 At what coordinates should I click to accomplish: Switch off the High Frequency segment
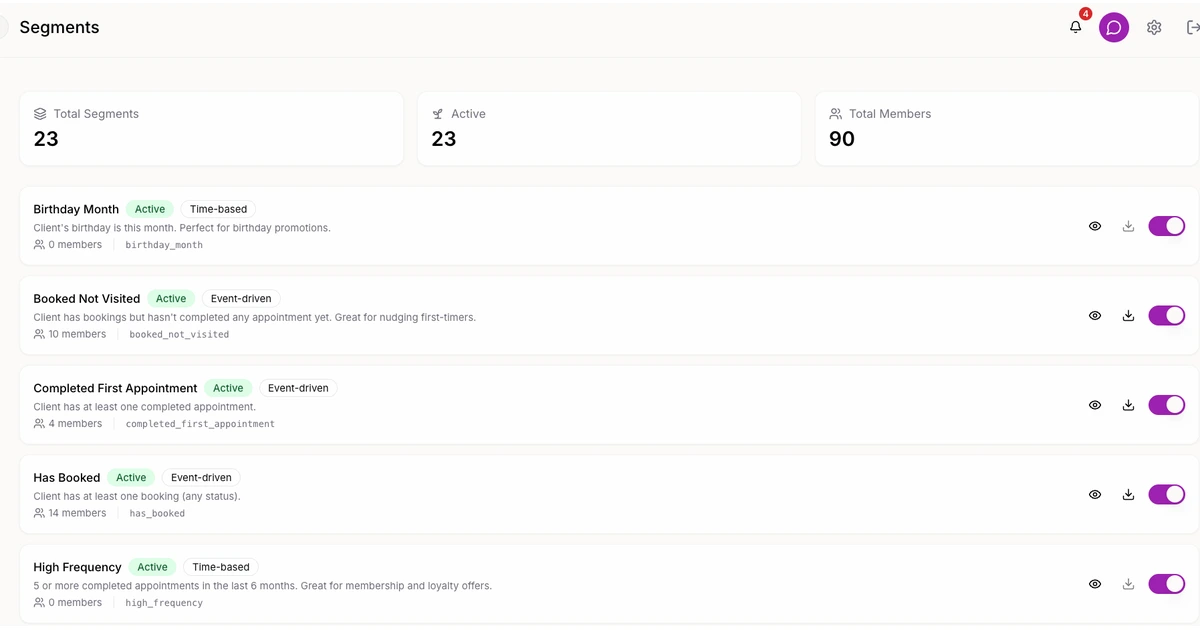coord(1166,584)
